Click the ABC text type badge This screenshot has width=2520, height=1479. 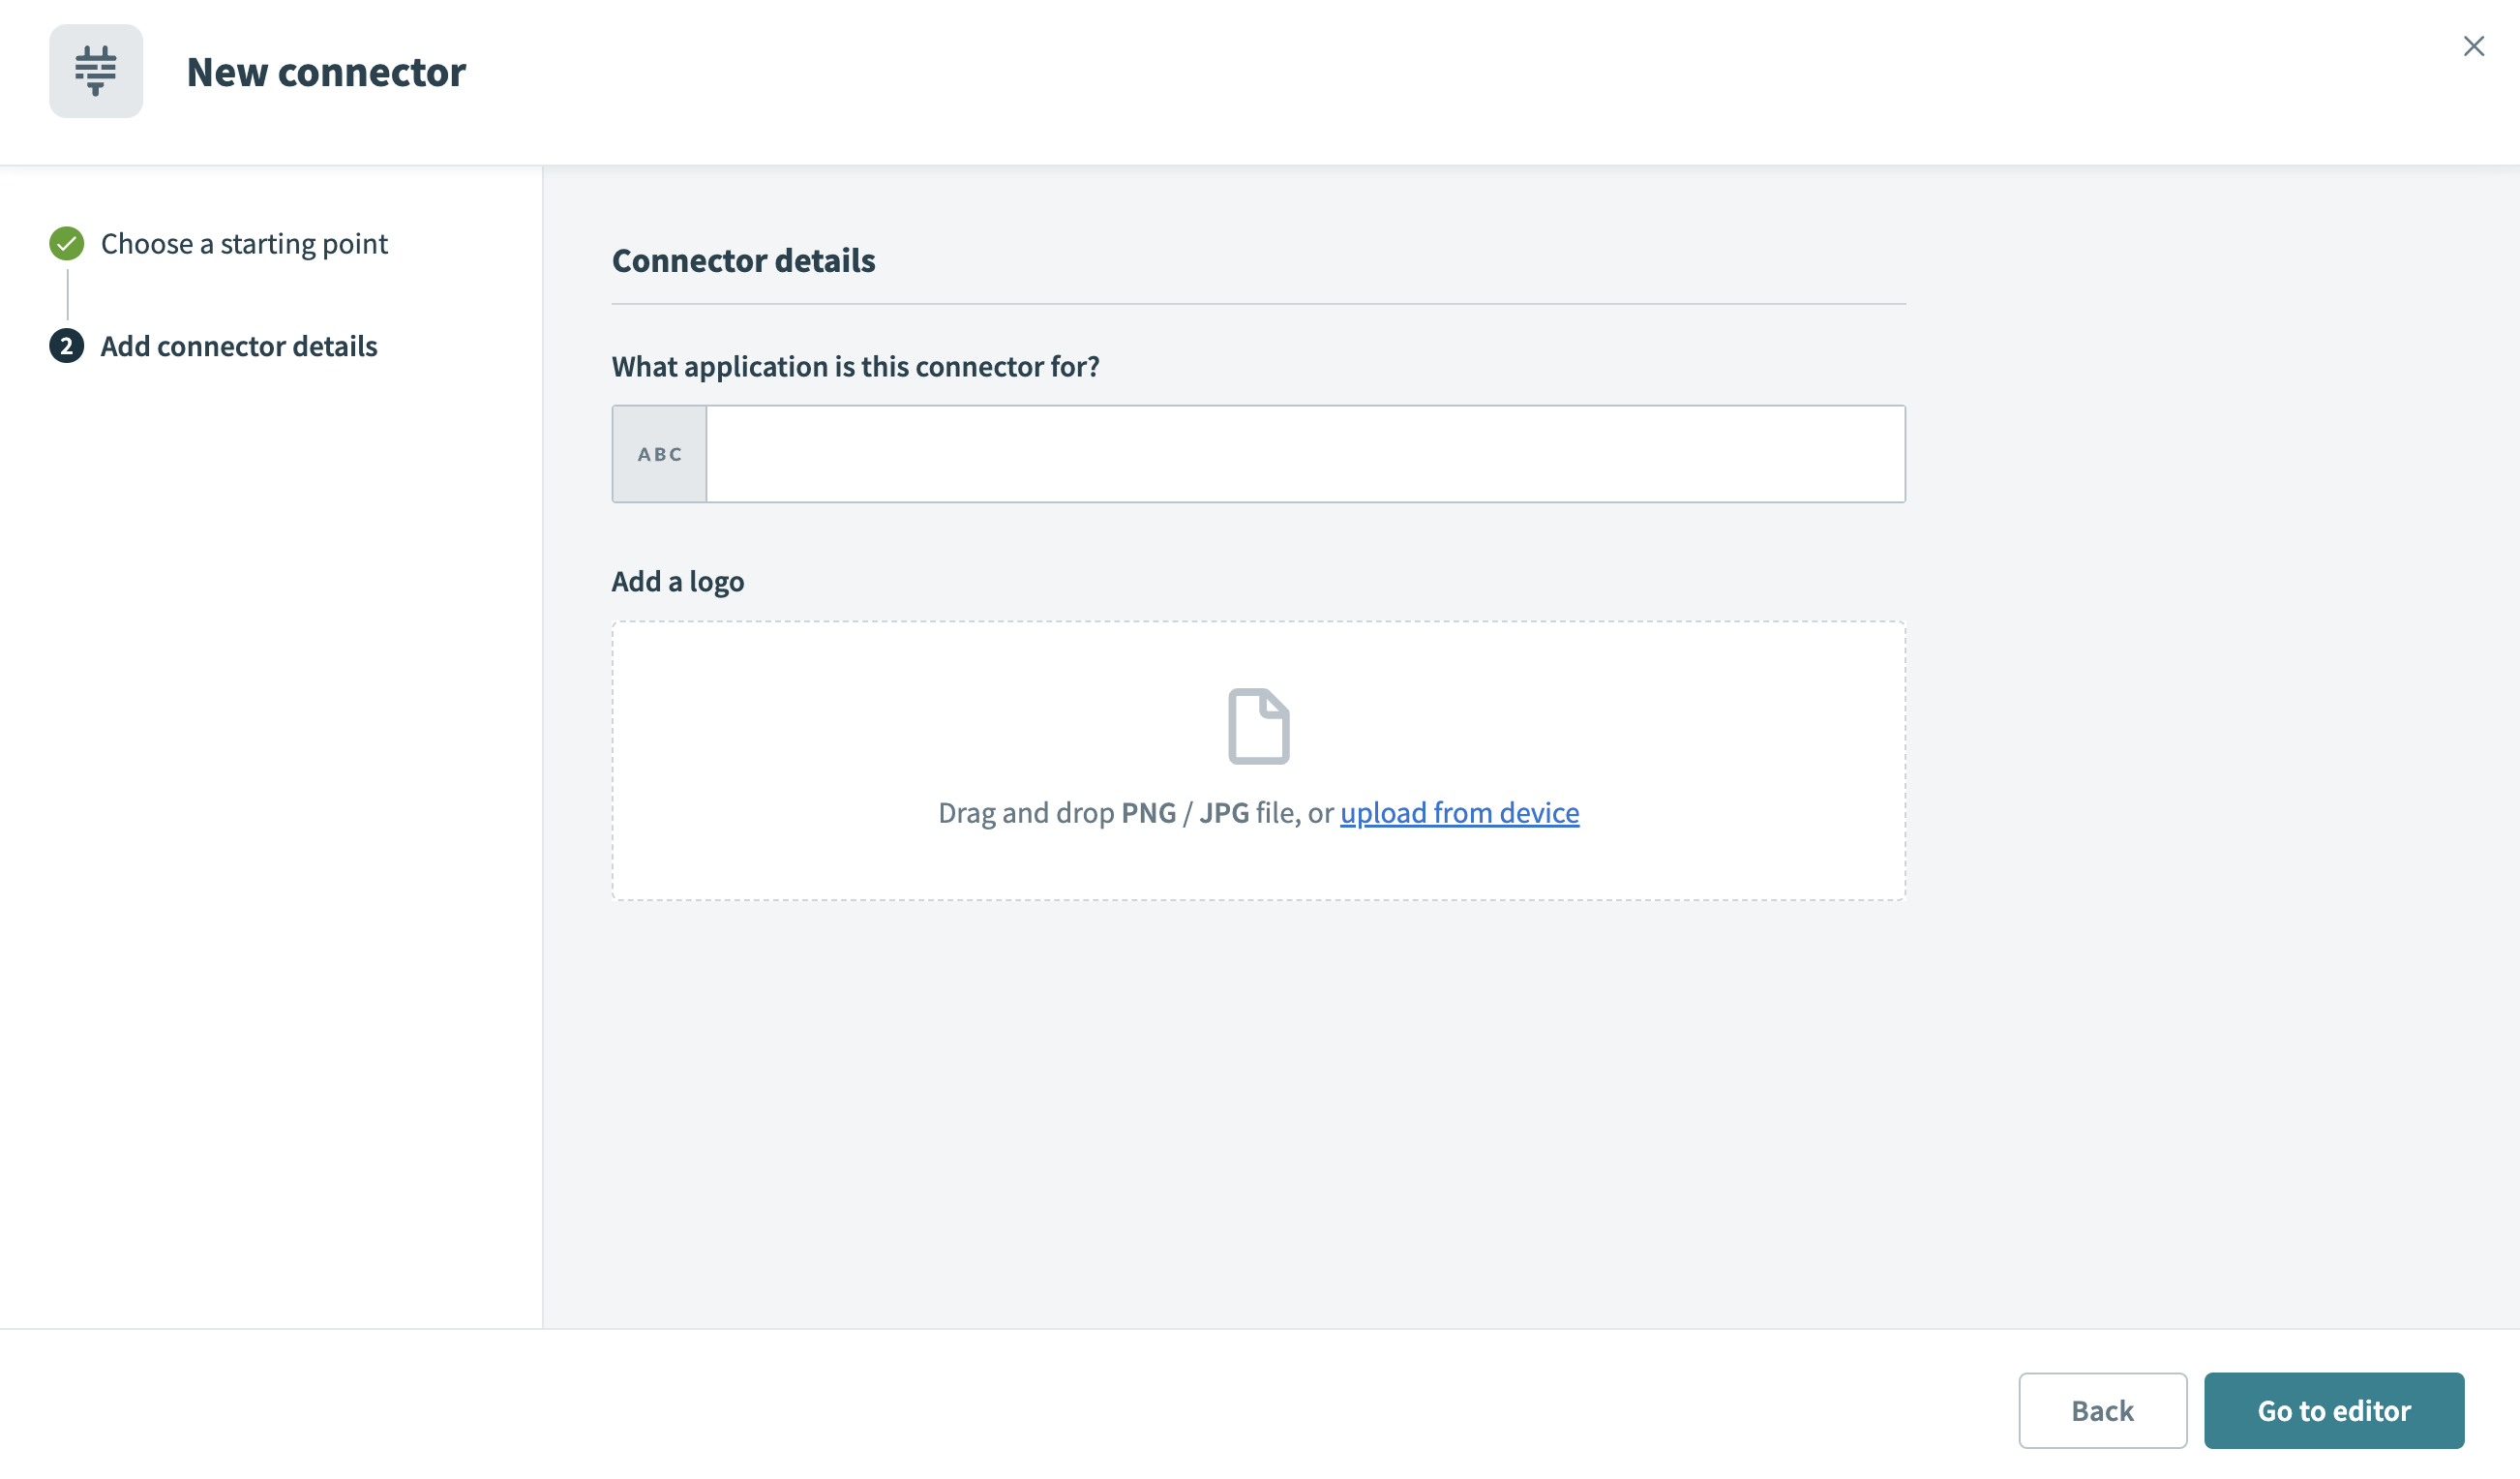click(x=660, y=454)
